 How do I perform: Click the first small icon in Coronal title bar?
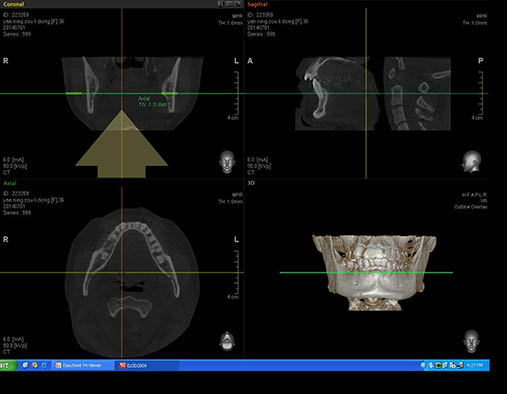coord(221,4)
